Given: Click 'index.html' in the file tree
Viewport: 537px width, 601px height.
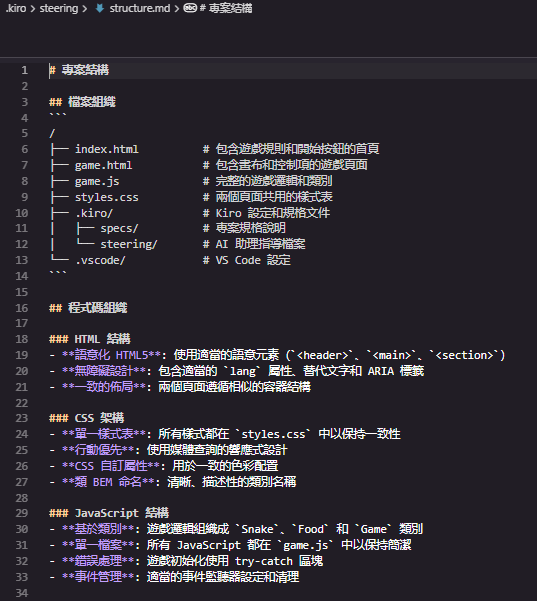Looking at the screenshot, I should [x=107, y=149].
